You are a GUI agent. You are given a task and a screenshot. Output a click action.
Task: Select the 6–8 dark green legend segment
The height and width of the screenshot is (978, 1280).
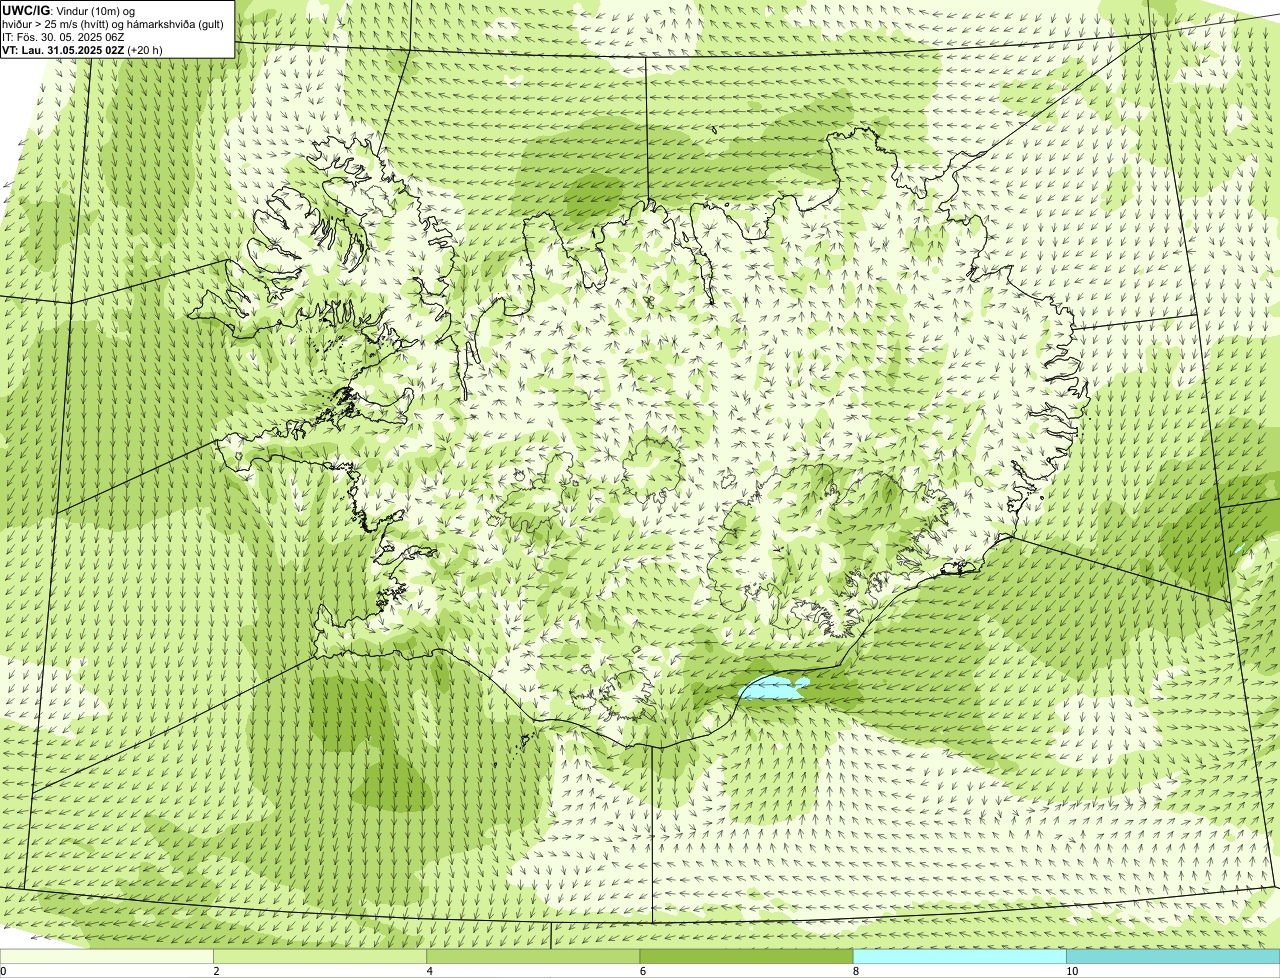click(x=746, y=956)
